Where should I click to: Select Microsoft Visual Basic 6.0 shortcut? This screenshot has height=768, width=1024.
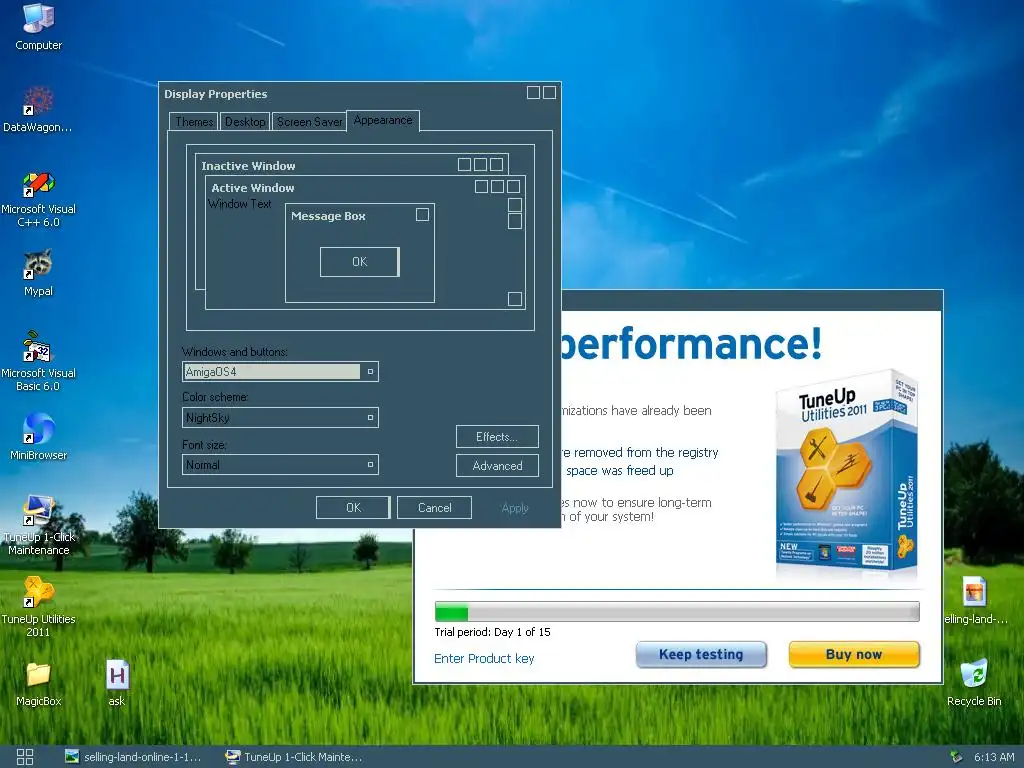tap(38, 361)
